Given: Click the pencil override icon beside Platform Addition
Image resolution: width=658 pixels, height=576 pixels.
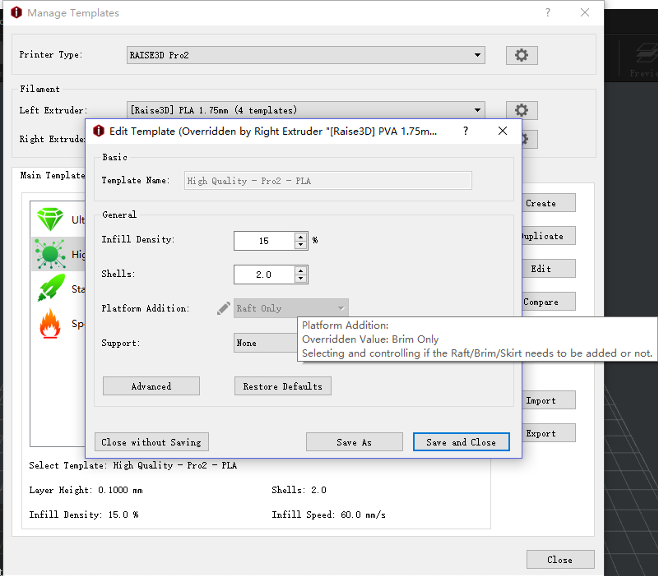Looking at the screenshot, I should pyautogui.click(x=223, y=308).
